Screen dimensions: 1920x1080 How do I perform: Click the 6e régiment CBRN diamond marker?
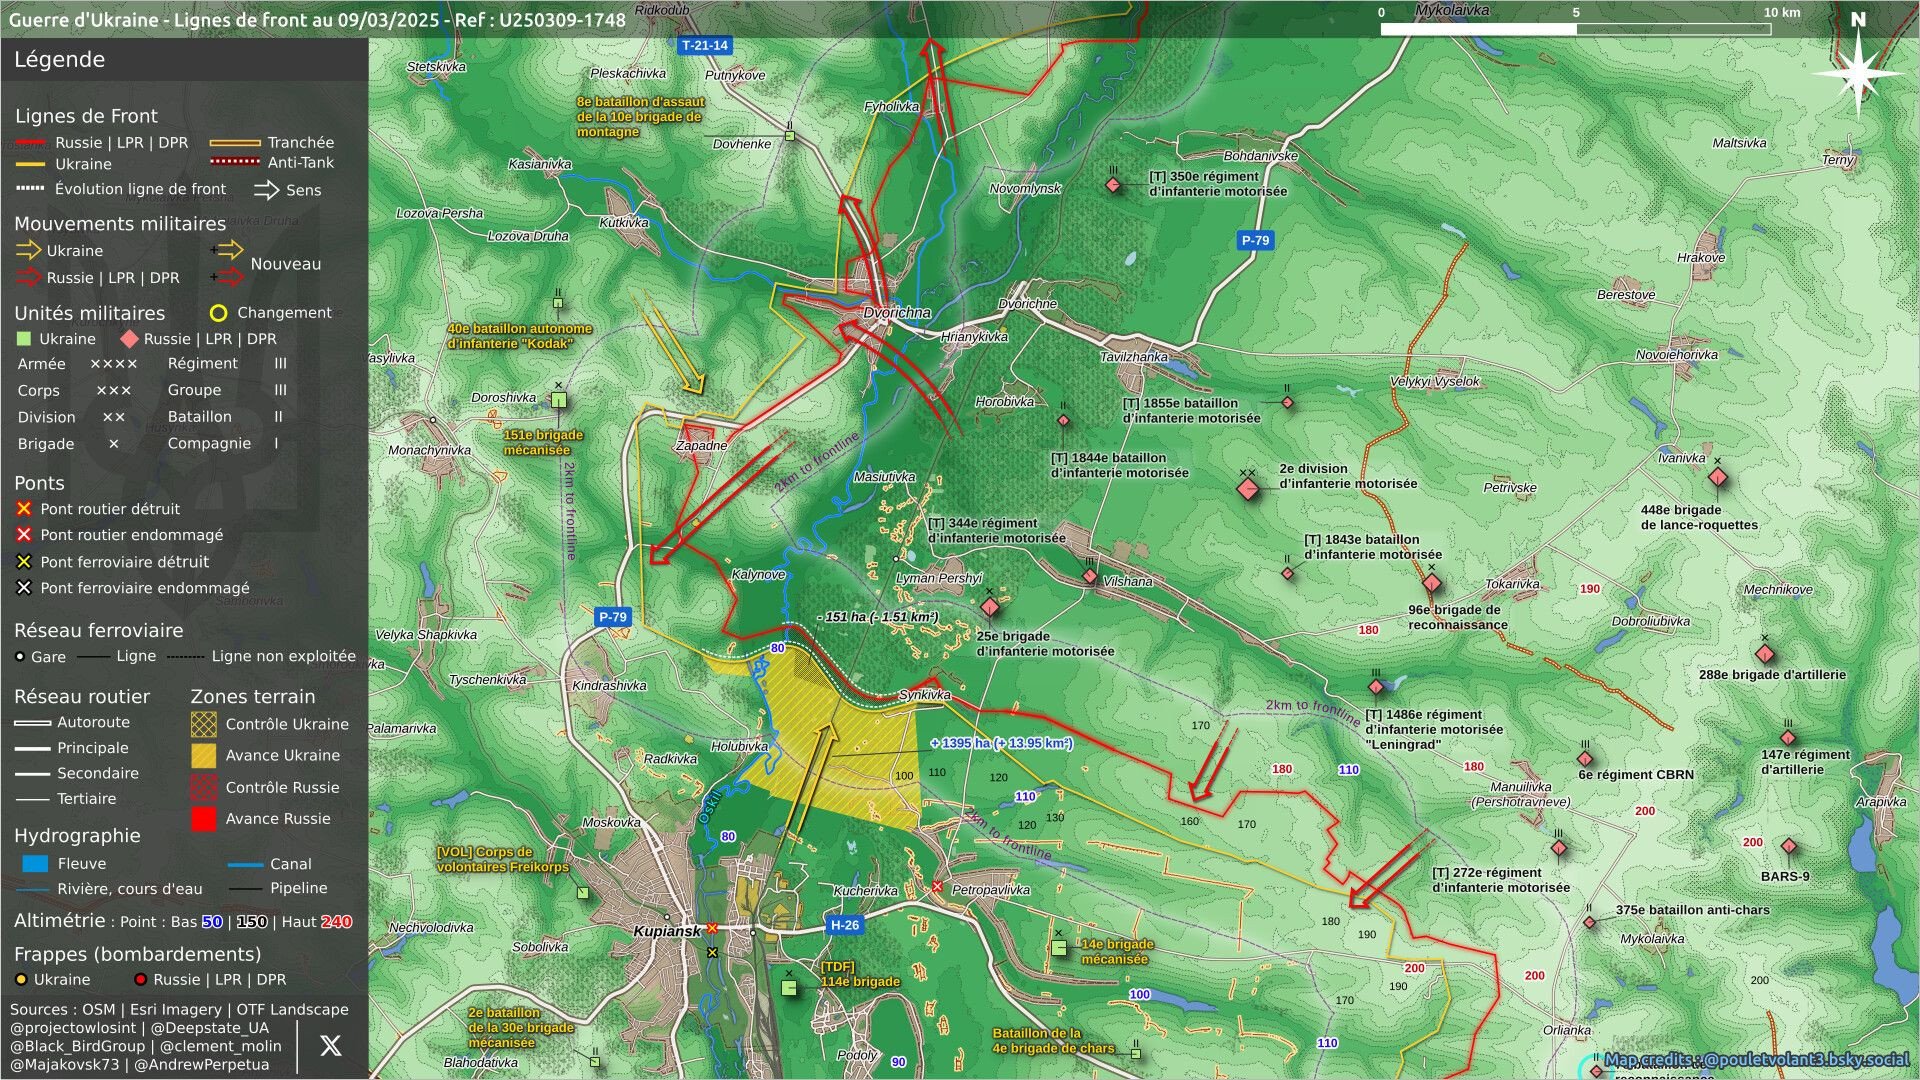[x=1585, y=758]
